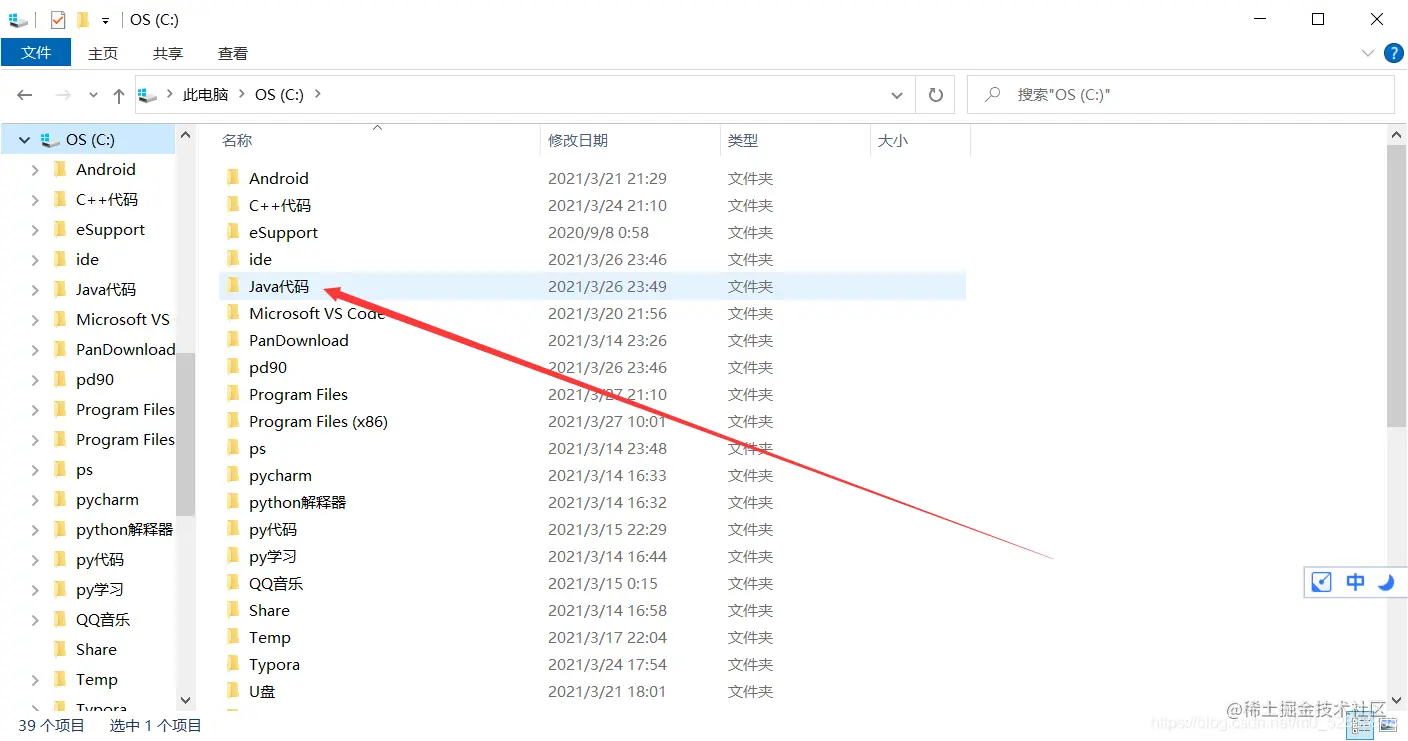This screenshot has height=741, width=1408.
Task: Click the file list vertical scrollbar thumb
Action: pyautogui.click(x=1397, y=285)
